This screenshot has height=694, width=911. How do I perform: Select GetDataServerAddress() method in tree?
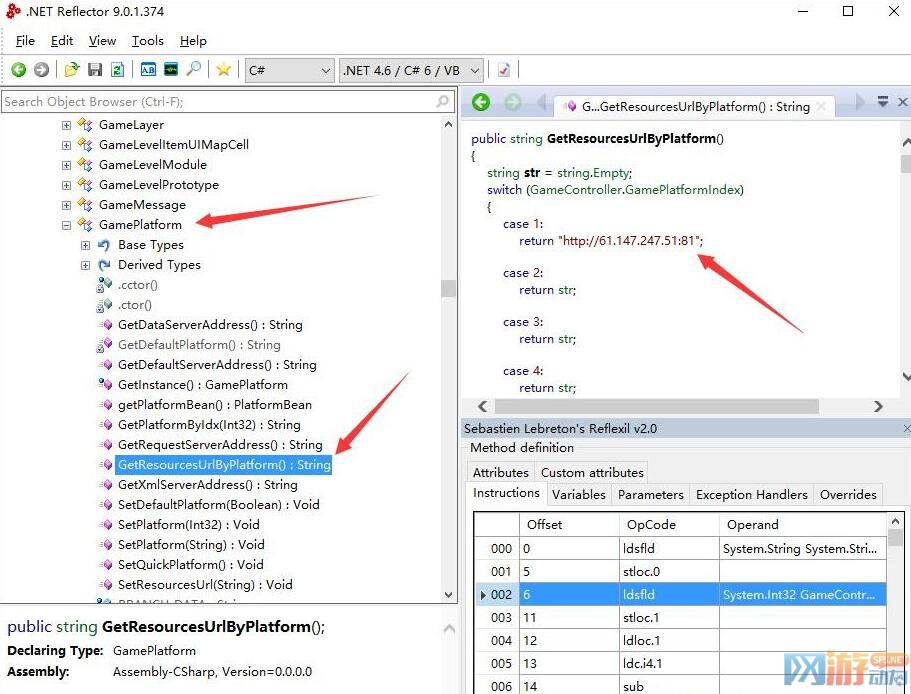coord(210,325)
